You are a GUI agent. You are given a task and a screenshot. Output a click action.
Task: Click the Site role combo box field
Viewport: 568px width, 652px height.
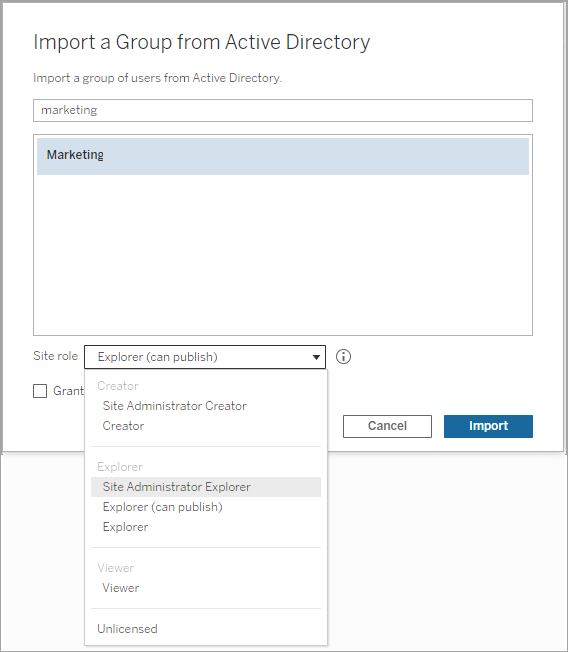(205, 357)
